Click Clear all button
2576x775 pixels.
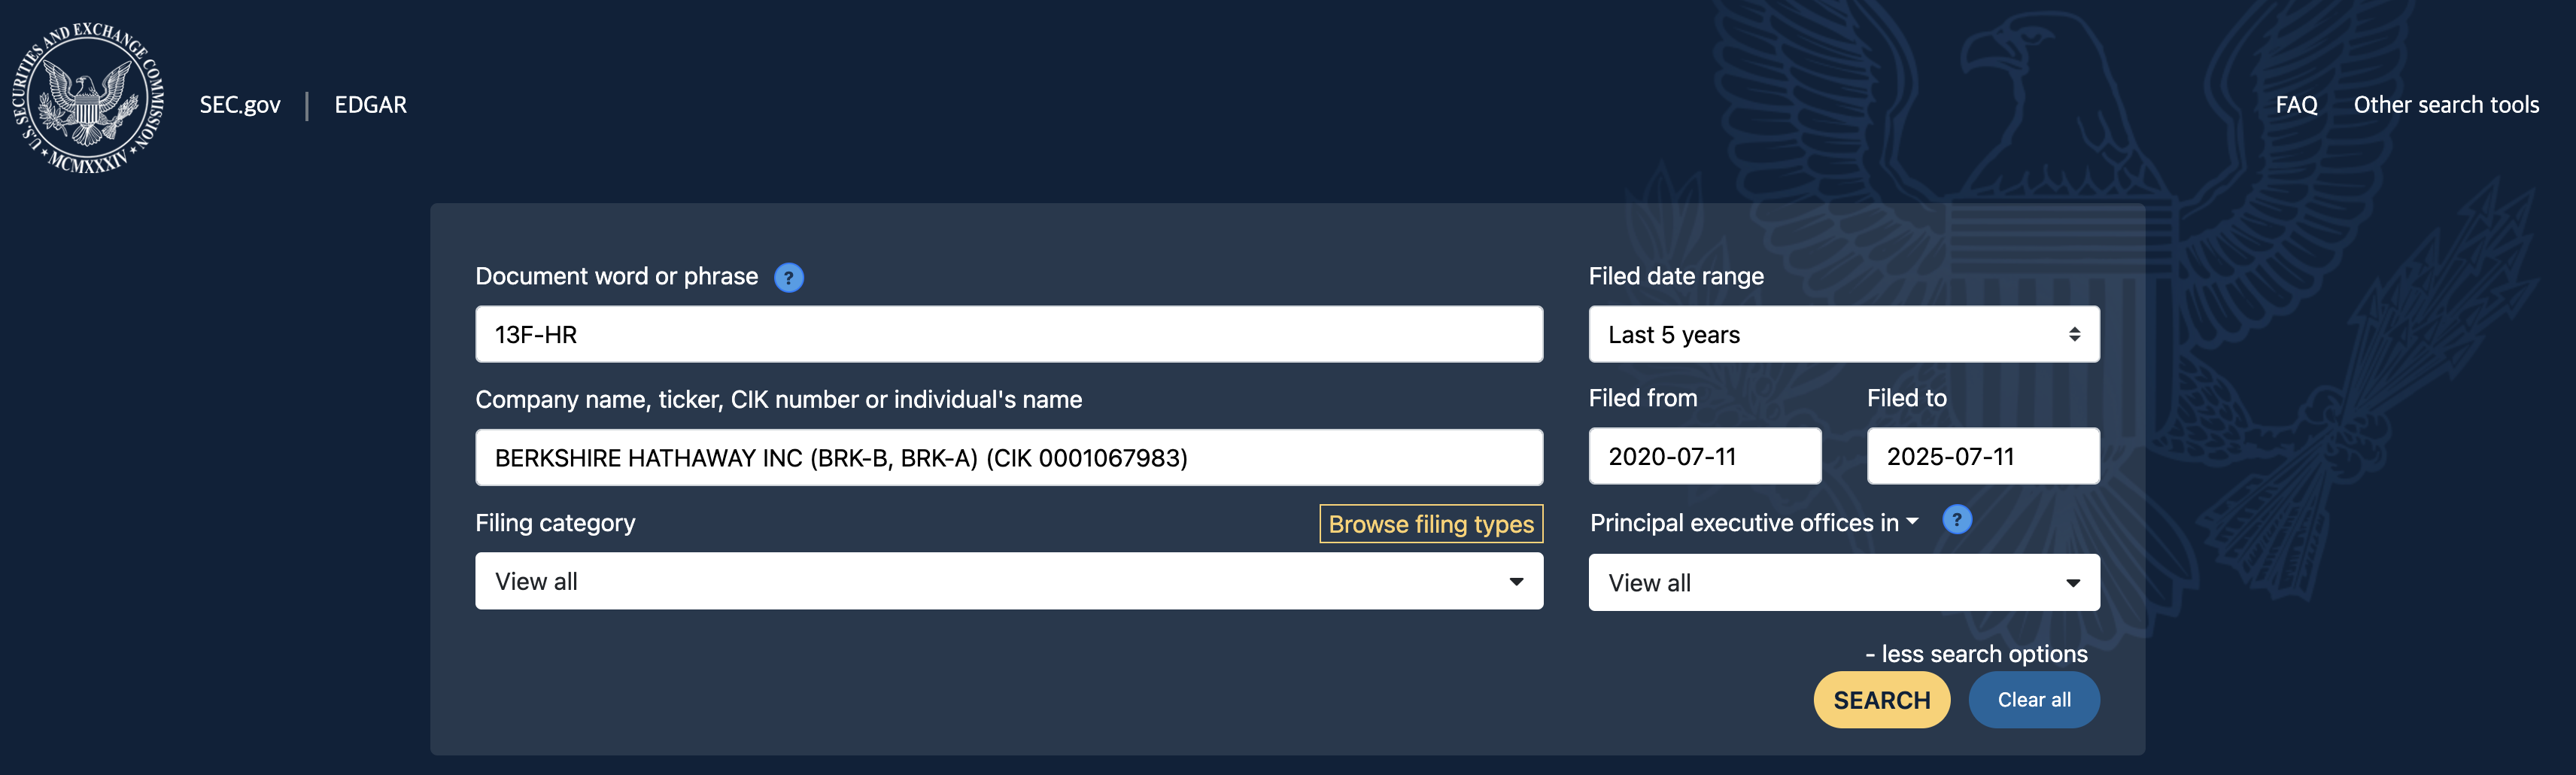click(2033, 700)
